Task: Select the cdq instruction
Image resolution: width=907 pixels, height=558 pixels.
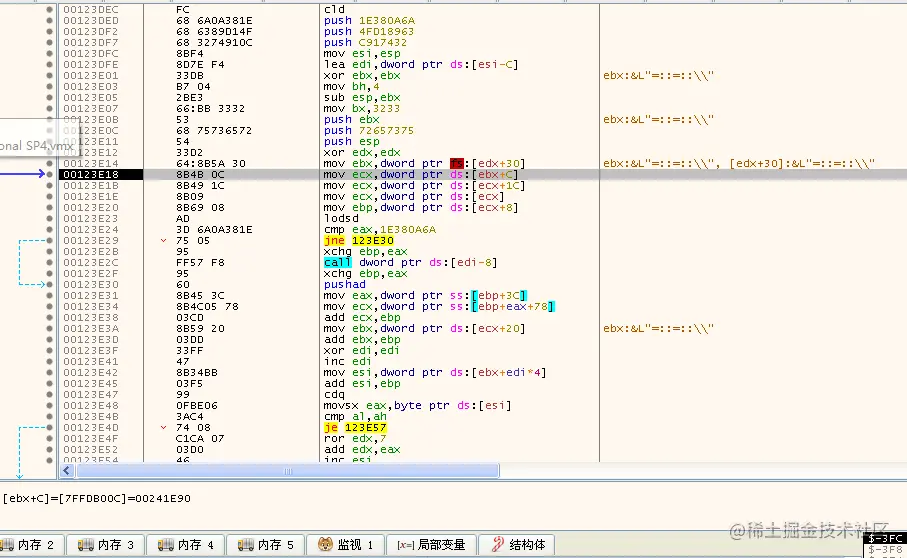Action: click(x=334, y=394)
